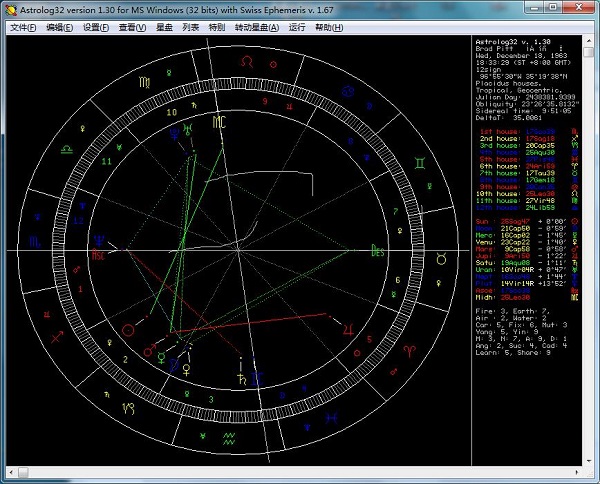Viewport: 600px width, 484px height.
Task: Click the 'Tropical, Geocentric.' text line
Action: (x=517, y=90)
